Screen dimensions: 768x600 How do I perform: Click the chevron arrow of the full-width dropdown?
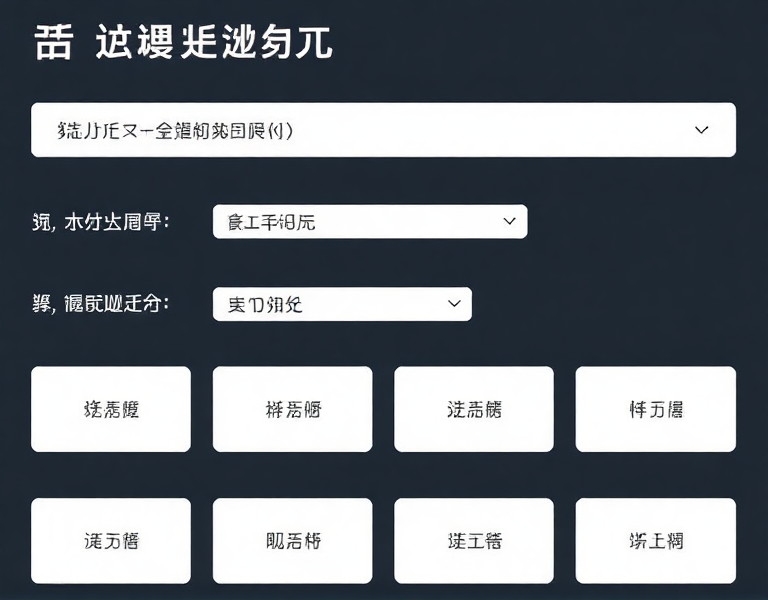701,130
